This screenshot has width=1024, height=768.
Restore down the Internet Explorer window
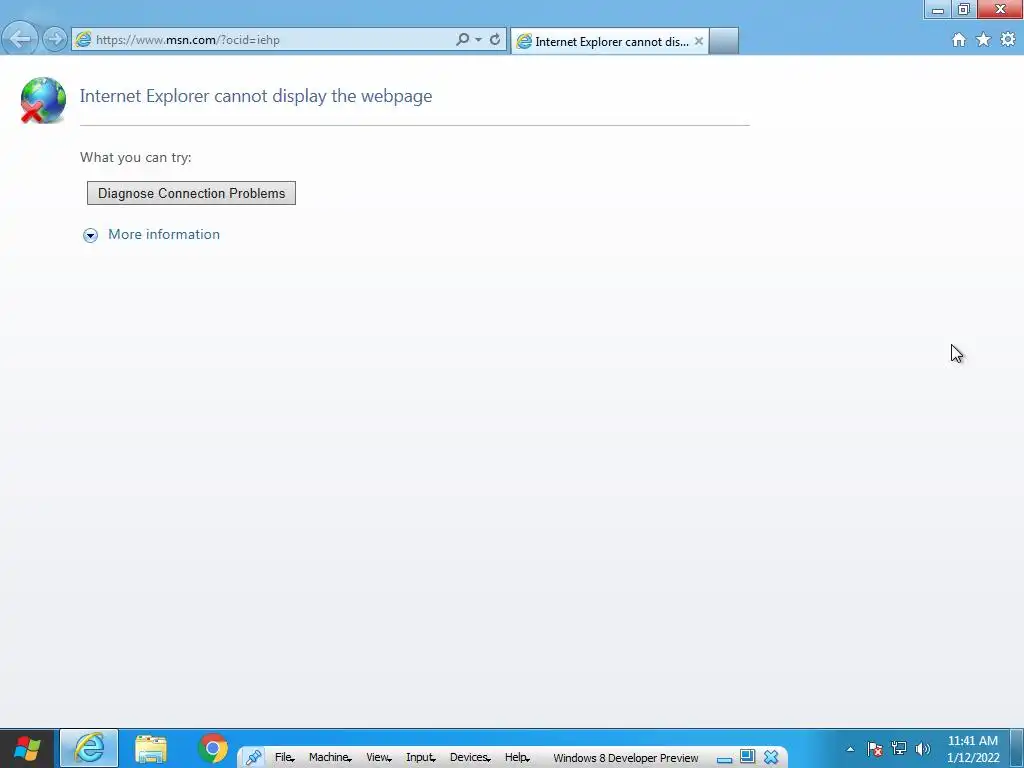pos(964,9)
